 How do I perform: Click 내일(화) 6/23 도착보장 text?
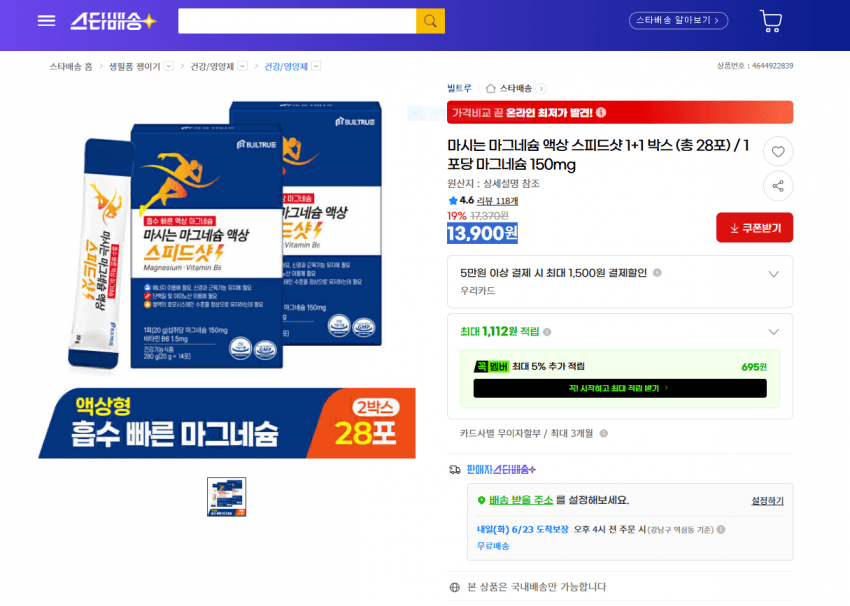coord(523,529)
